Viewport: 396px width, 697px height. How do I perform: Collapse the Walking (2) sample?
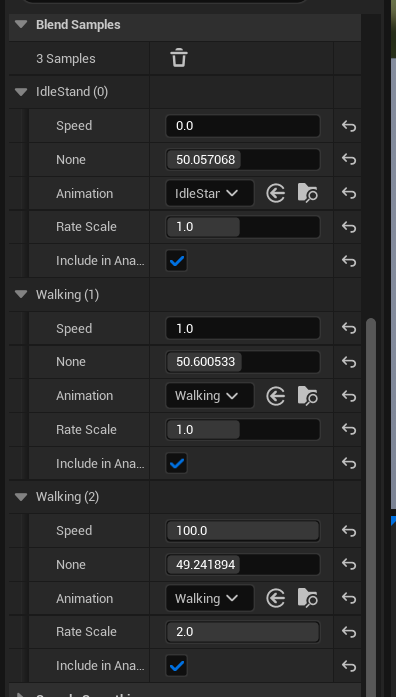(x=21, y=497)
